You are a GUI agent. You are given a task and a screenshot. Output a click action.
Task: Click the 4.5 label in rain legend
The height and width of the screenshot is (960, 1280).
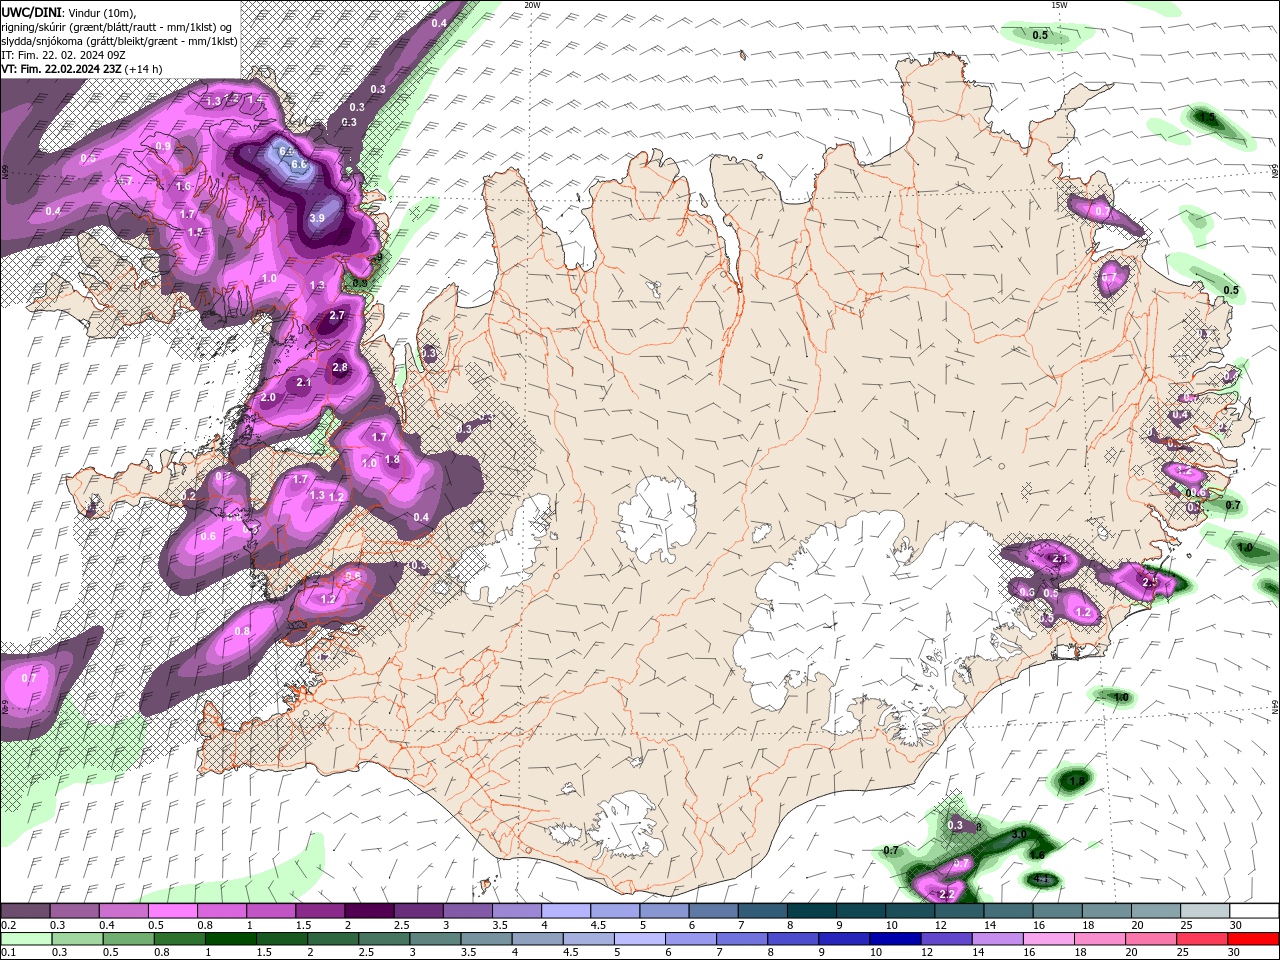click(x=570, y=953)
